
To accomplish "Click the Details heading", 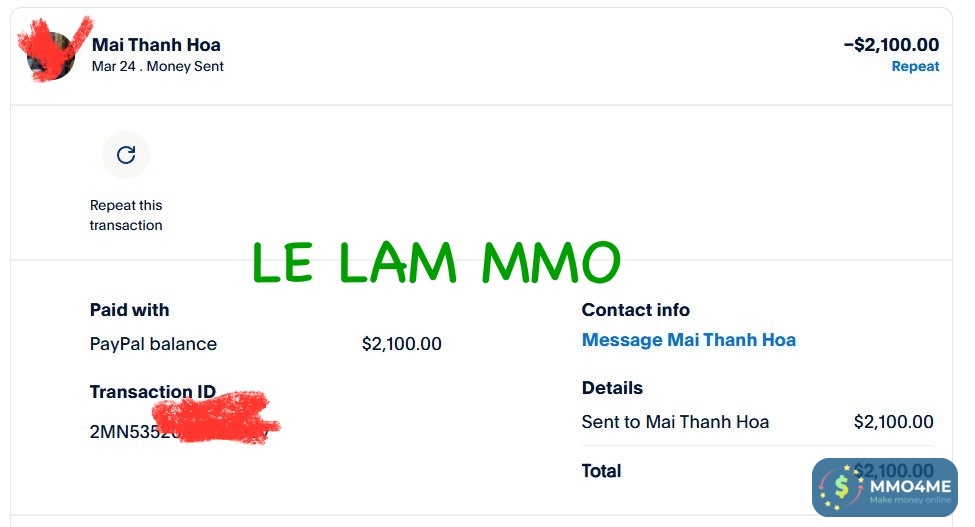I will point(612,388).
